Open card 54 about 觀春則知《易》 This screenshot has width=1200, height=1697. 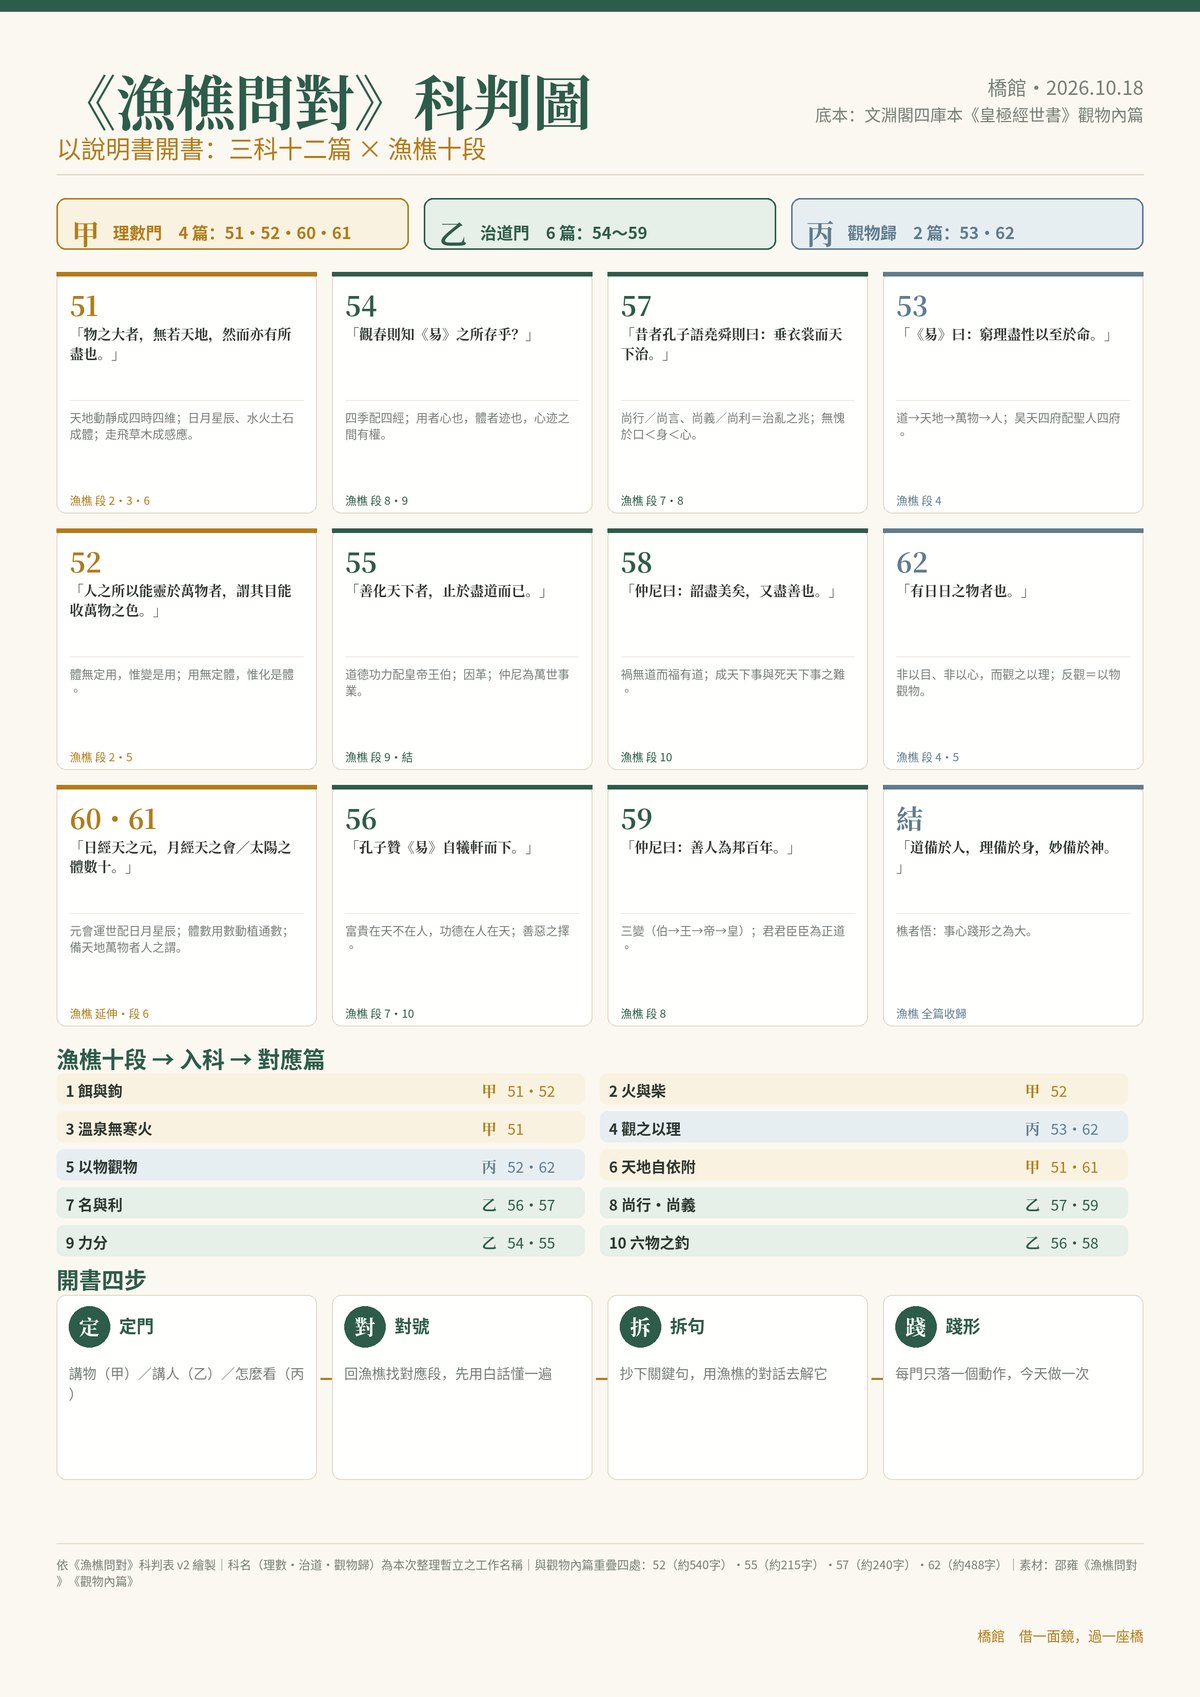click(x=462, y=392)
